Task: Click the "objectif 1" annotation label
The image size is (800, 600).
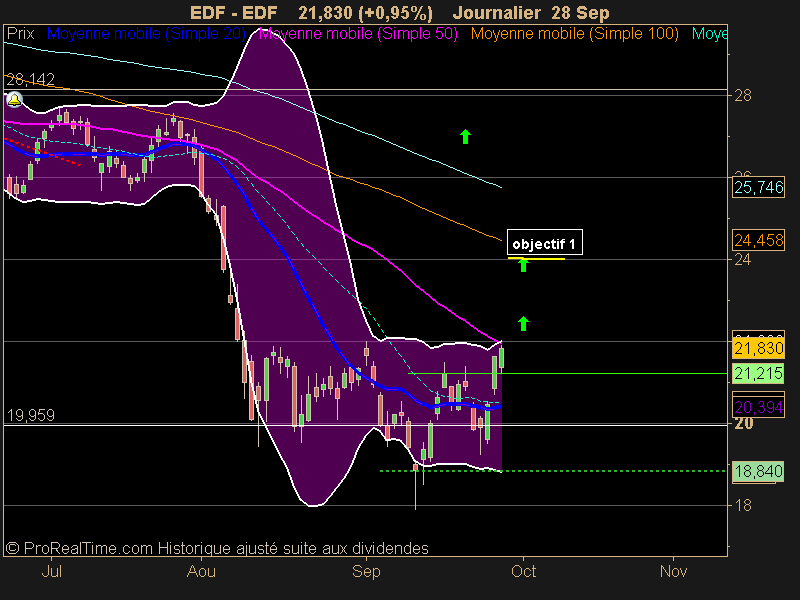Action: [x=544, y=242]
